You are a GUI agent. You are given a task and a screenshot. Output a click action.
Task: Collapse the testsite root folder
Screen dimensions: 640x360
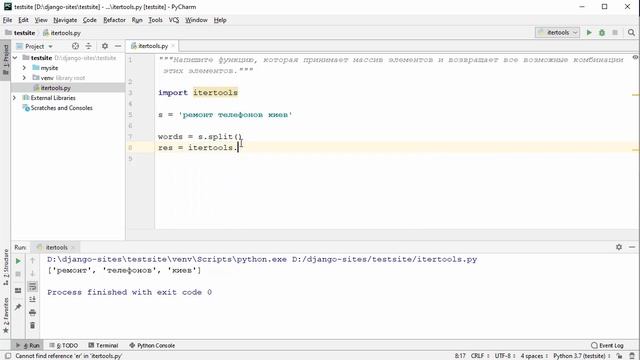point(15,58)
